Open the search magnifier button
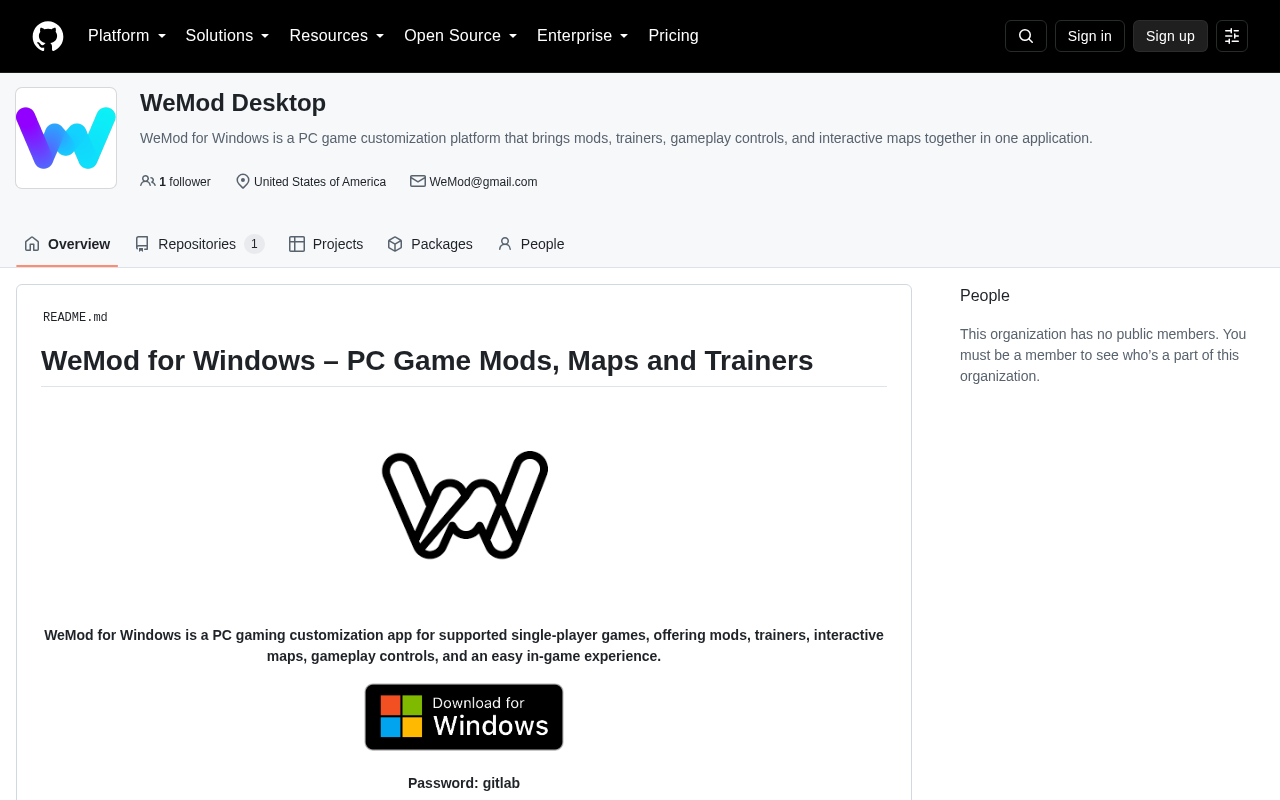Viewport: 1280px width, 800px height. (1026, 36)
